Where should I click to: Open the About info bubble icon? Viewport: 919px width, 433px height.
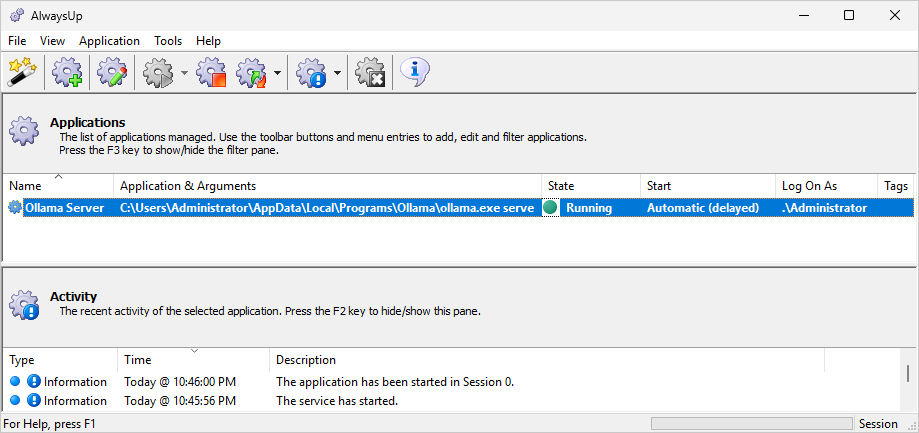point(415,73)
